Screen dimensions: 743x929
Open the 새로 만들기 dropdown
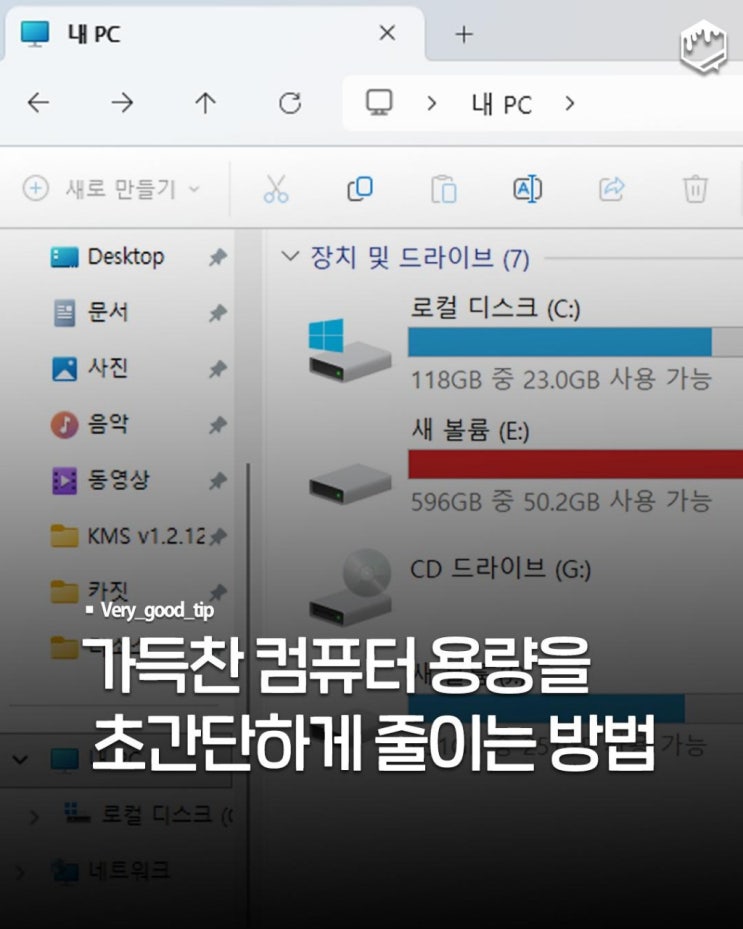111,189
